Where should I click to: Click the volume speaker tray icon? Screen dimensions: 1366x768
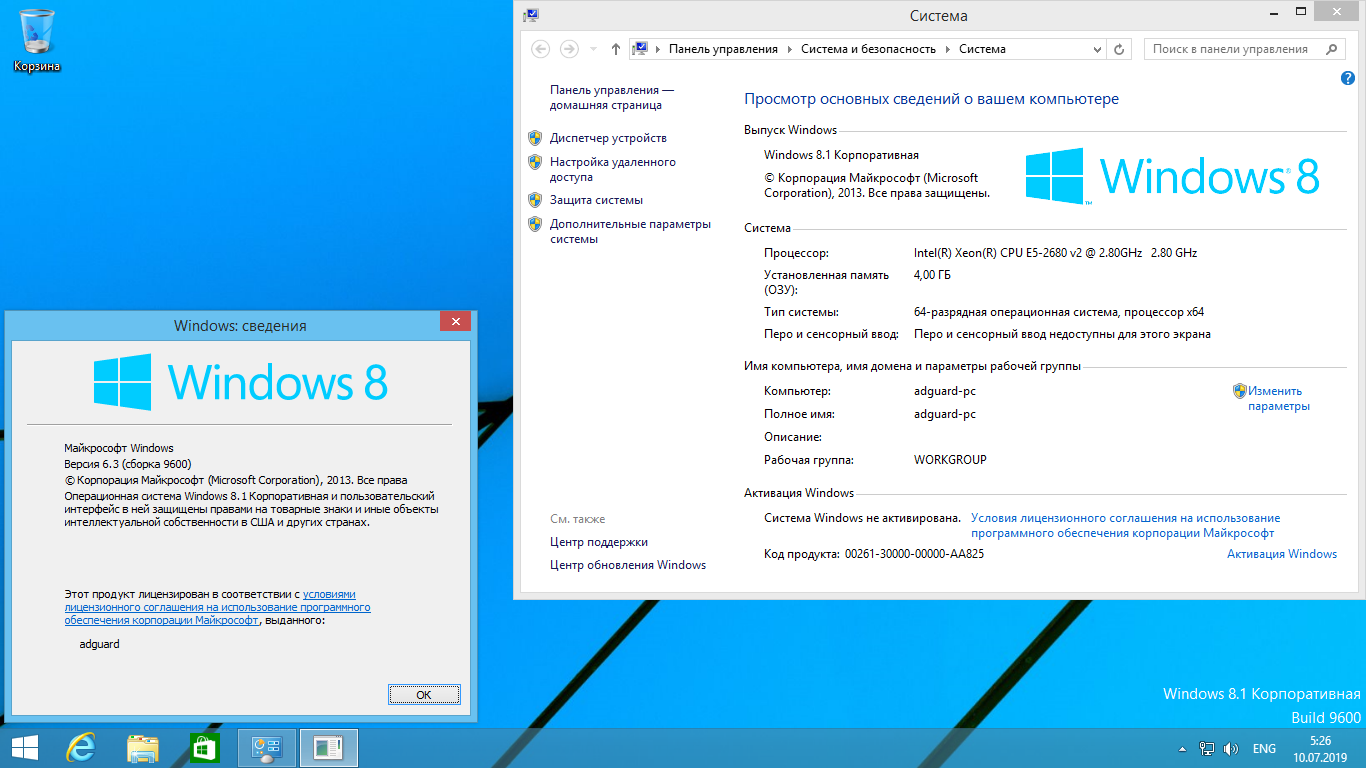click(1231, 749)
